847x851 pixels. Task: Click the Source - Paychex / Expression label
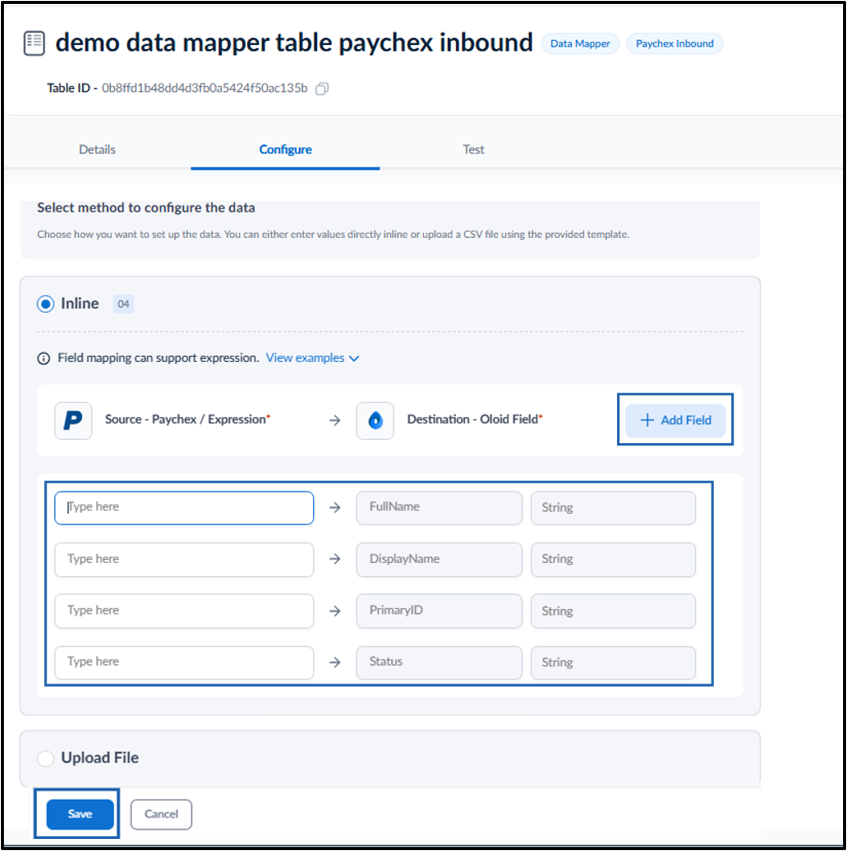click(187, 420)
